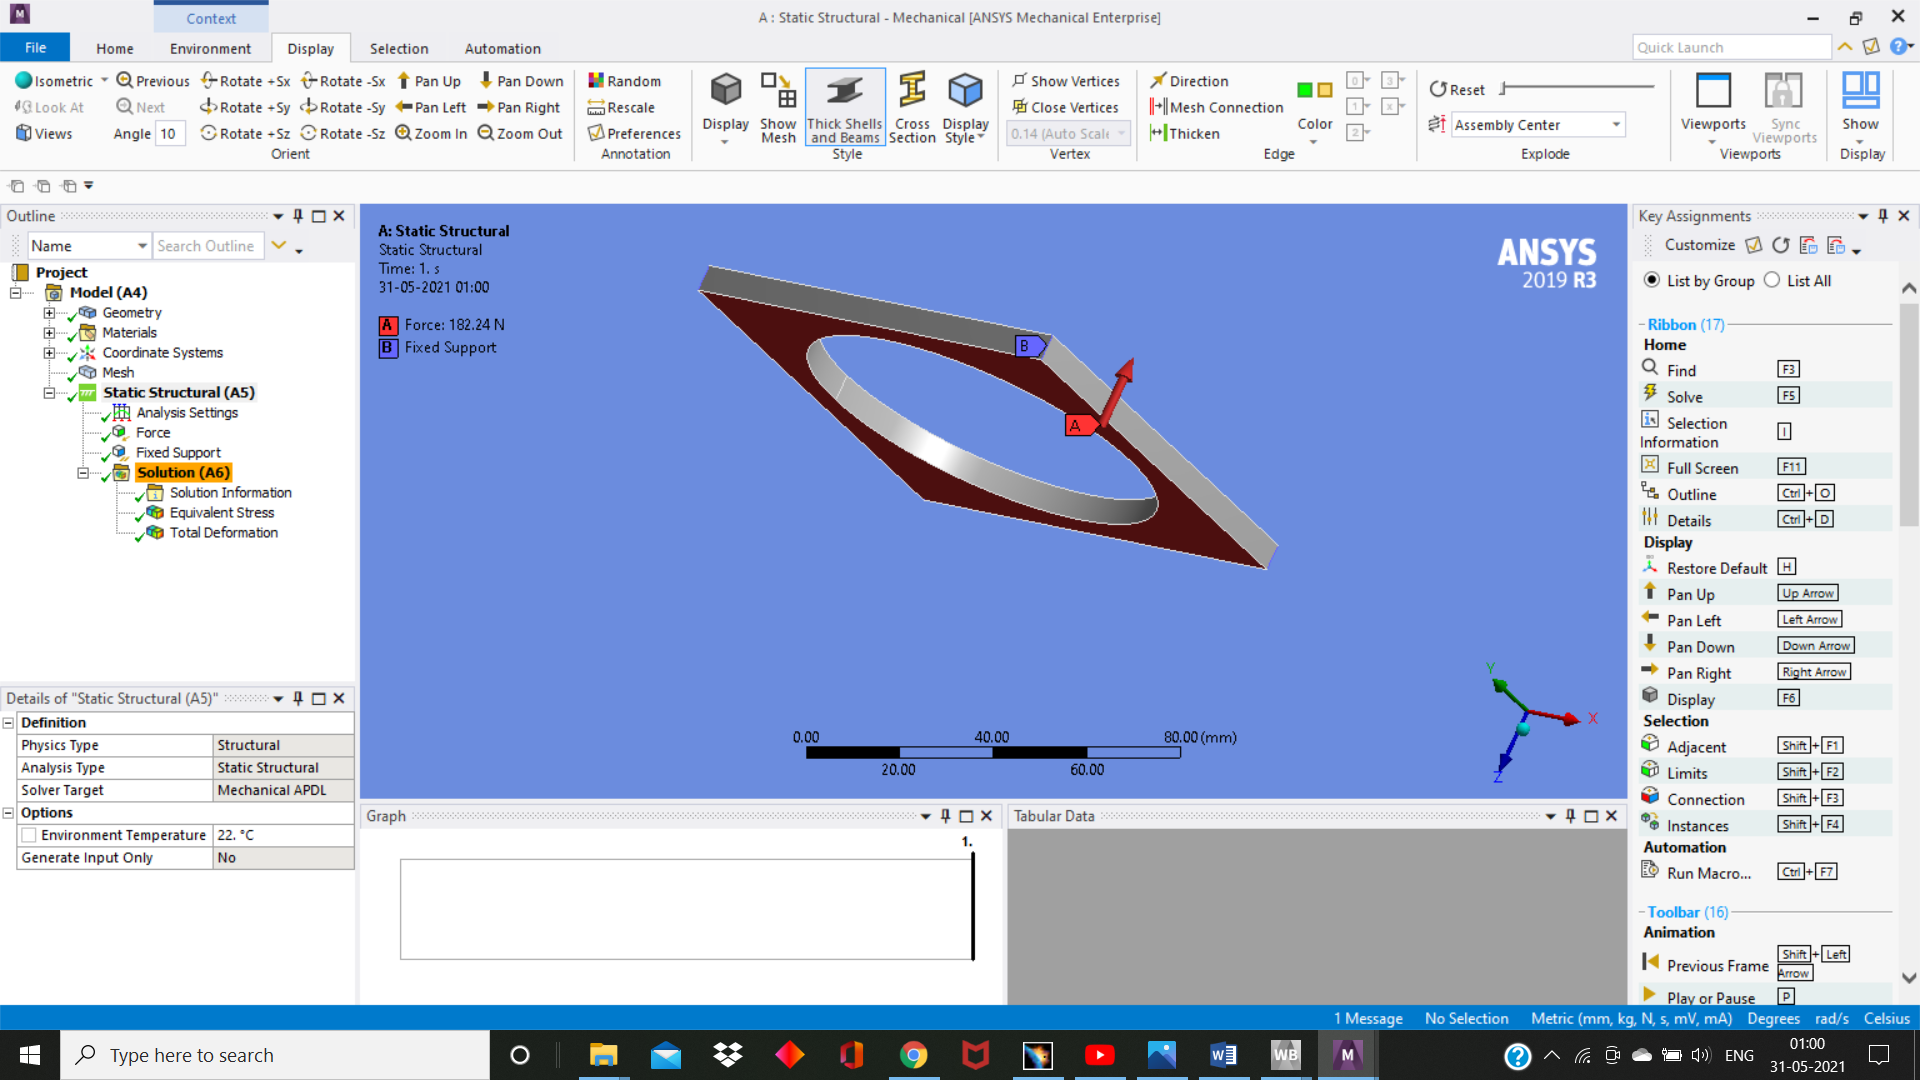Open ANSYS Mechanical from the taskbar
1920x1080 pixels.
(x=1347, y=1055)
